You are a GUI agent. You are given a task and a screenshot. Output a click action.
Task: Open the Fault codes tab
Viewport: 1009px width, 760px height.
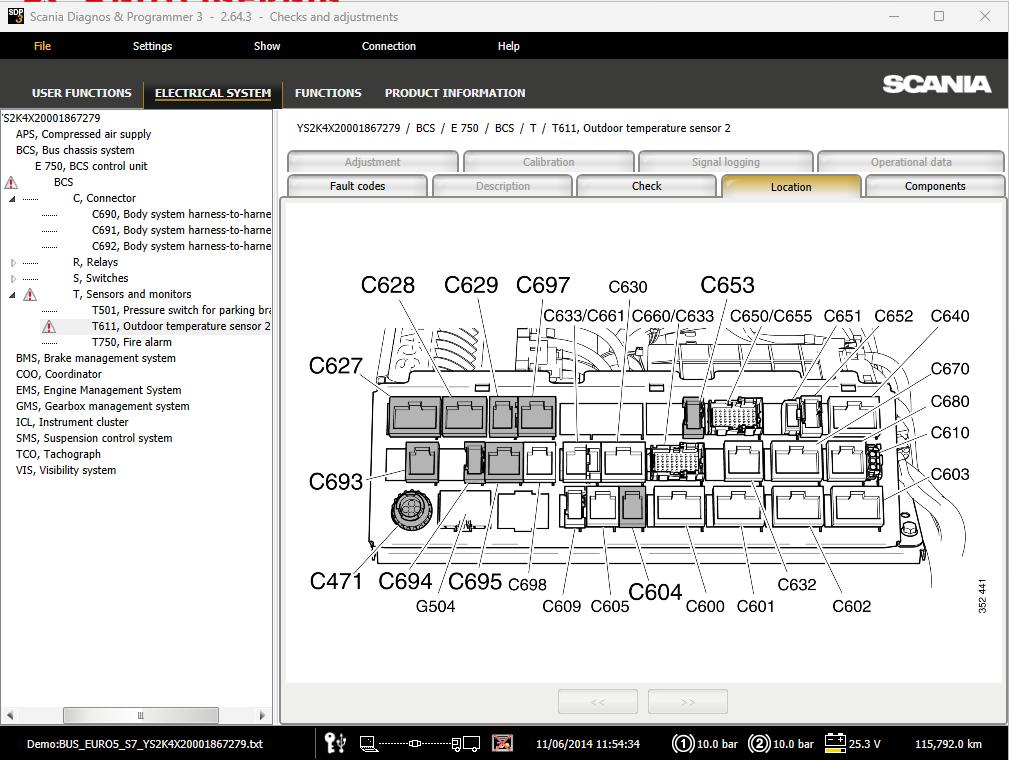click(357, 186)
